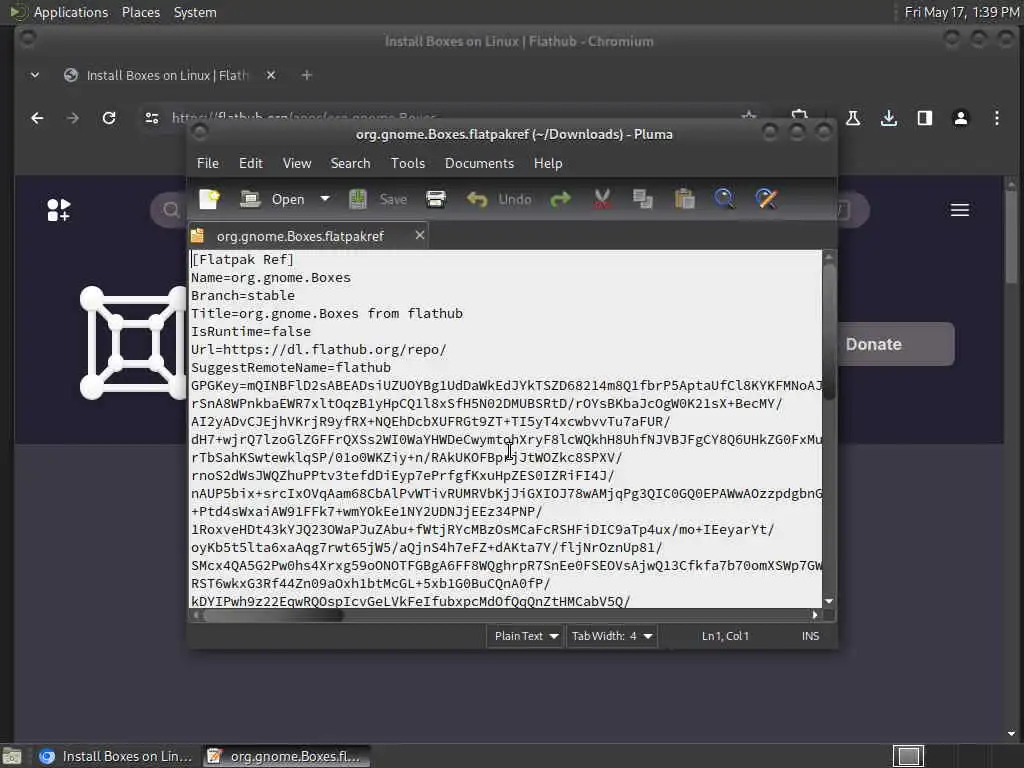Click the 'Name=org.gnome.Boxes' line
Screen dimensions: 1024x768
coord(270,278)
